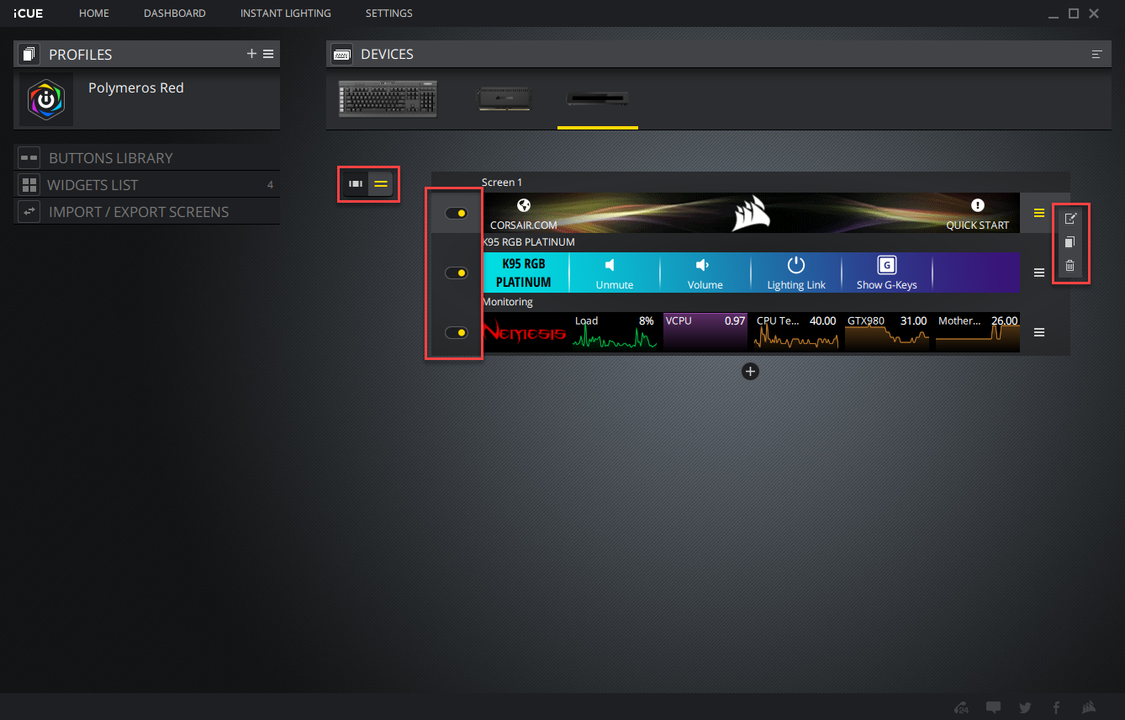Click the Buttons Library icon

(29, 158)
